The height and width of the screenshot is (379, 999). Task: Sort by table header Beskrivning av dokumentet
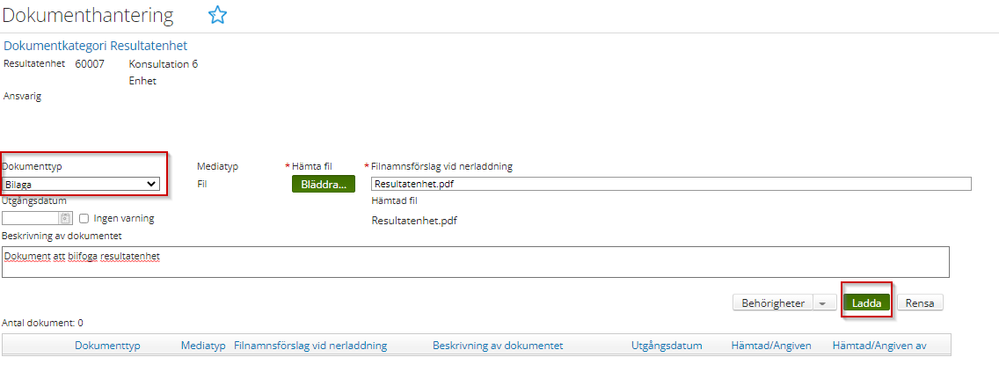(x=498, y=345)
